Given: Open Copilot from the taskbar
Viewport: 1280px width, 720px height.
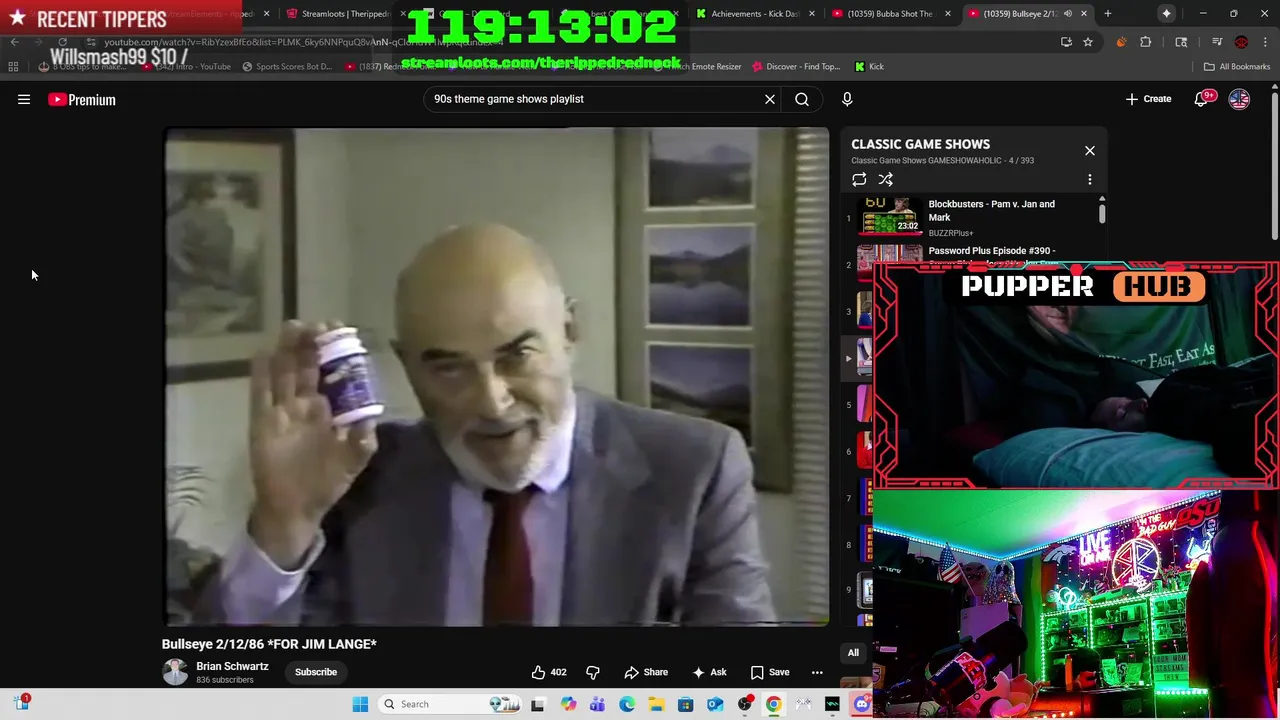Looking at the screenshot, I should 569,704.
